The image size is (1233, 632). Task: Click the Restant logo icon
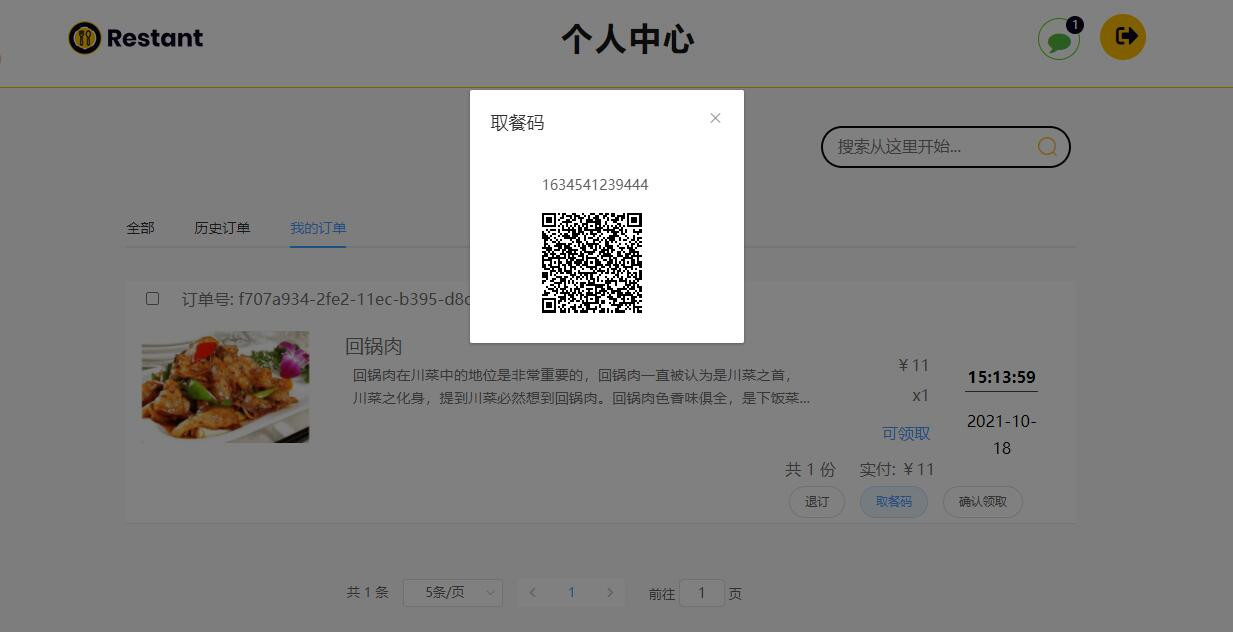[x=85, y=38]
